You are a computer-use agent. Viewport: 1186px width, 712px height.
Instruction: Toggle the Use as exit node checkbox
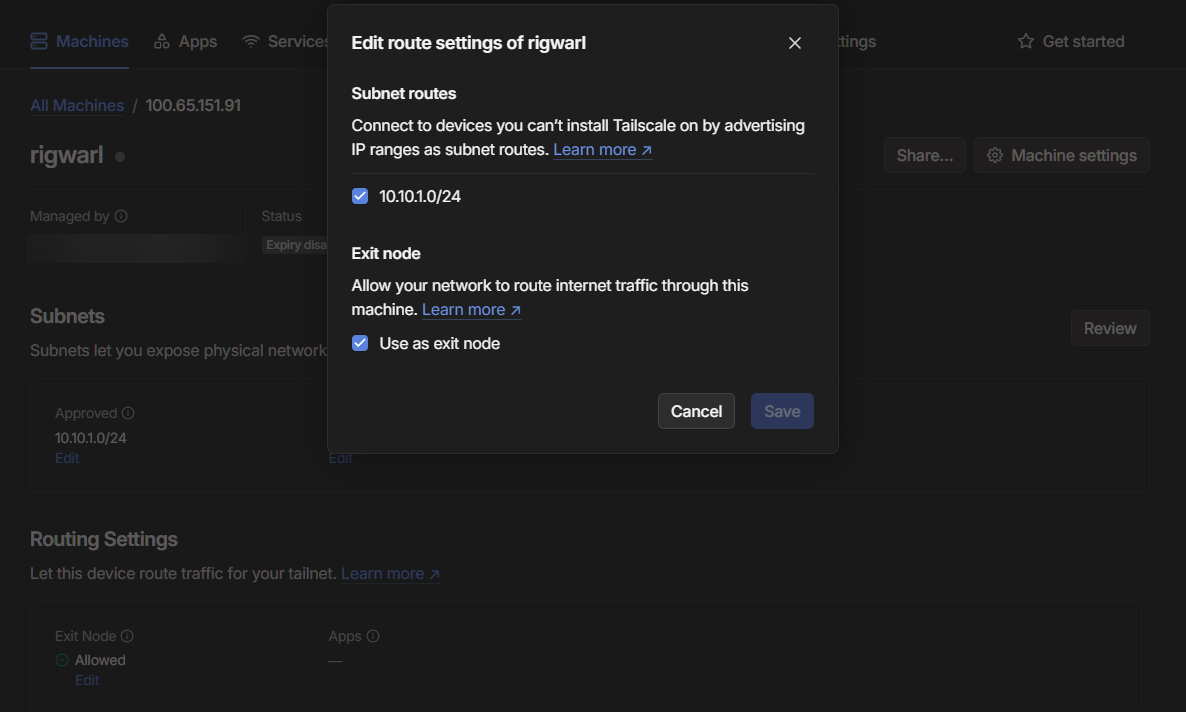(x=360, y=343)
